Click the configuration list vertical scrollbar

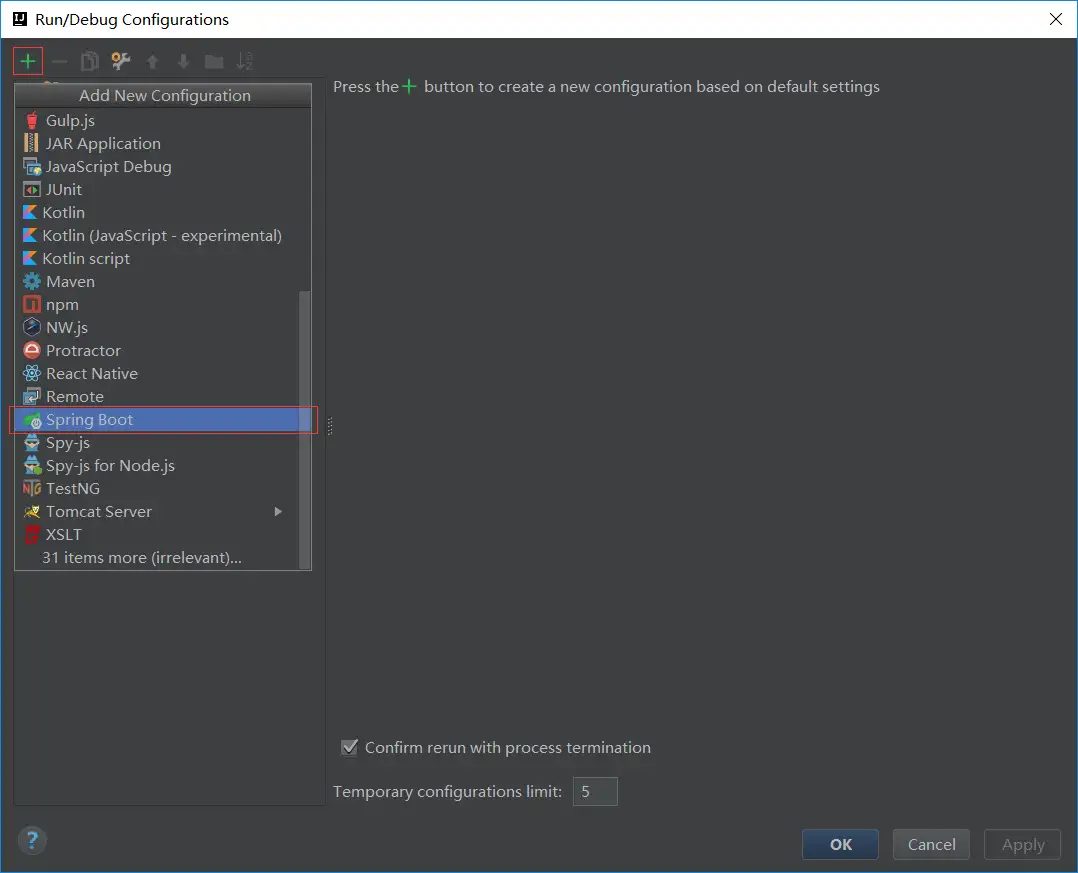click(305, 430)
